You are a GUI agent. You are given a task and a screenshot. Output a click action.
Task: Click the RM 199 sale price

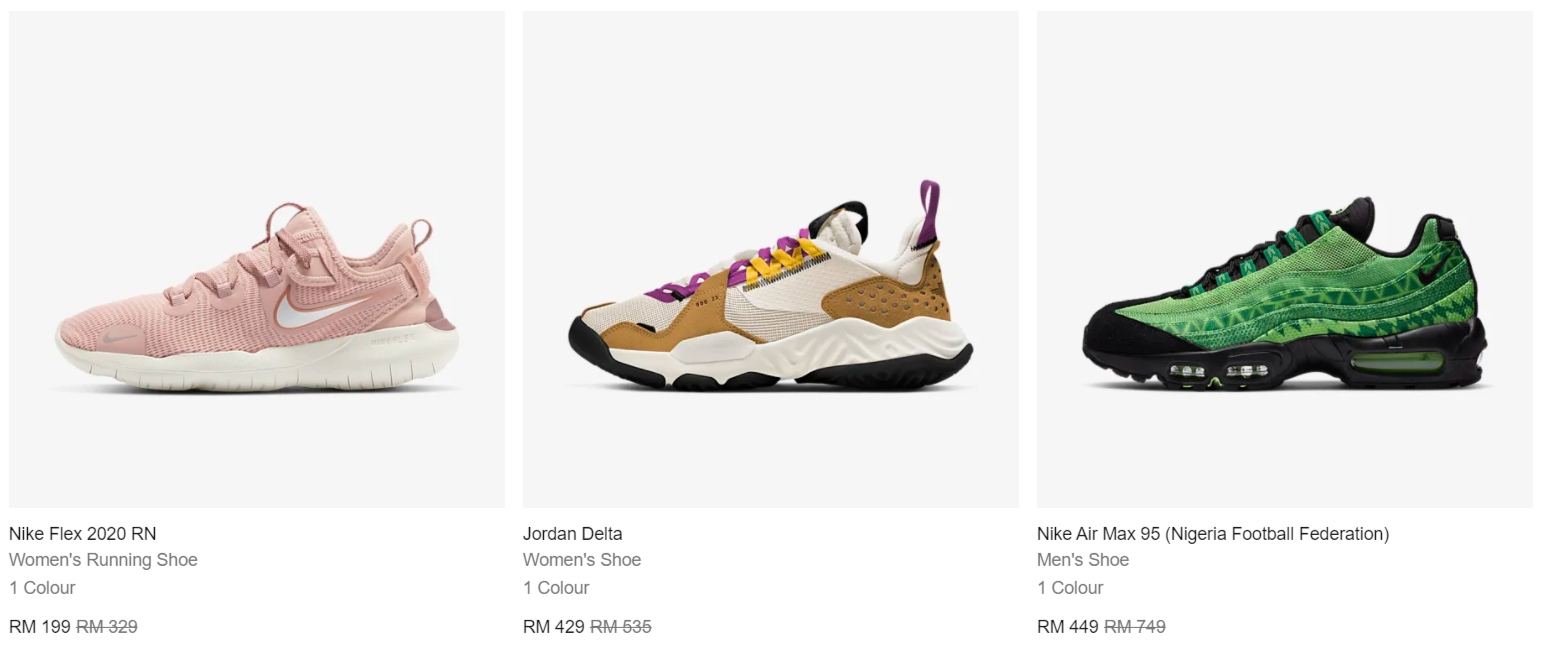tap(40, 627)
